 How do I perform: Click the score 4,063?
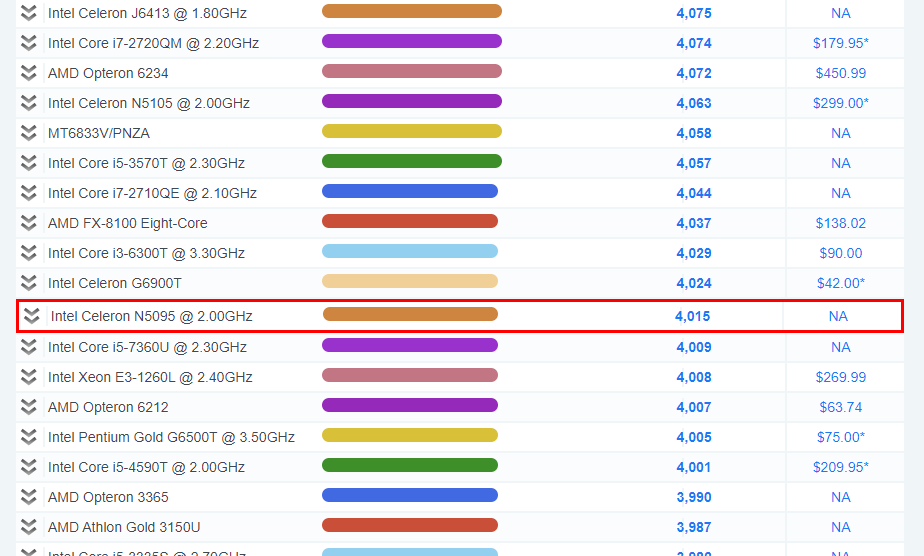694,103
